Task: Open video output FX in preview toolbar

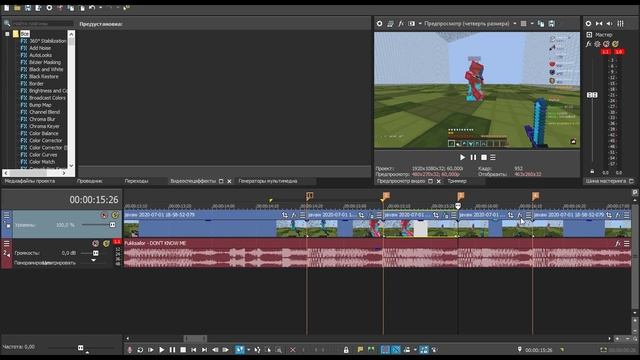Action: coord(401,24)
